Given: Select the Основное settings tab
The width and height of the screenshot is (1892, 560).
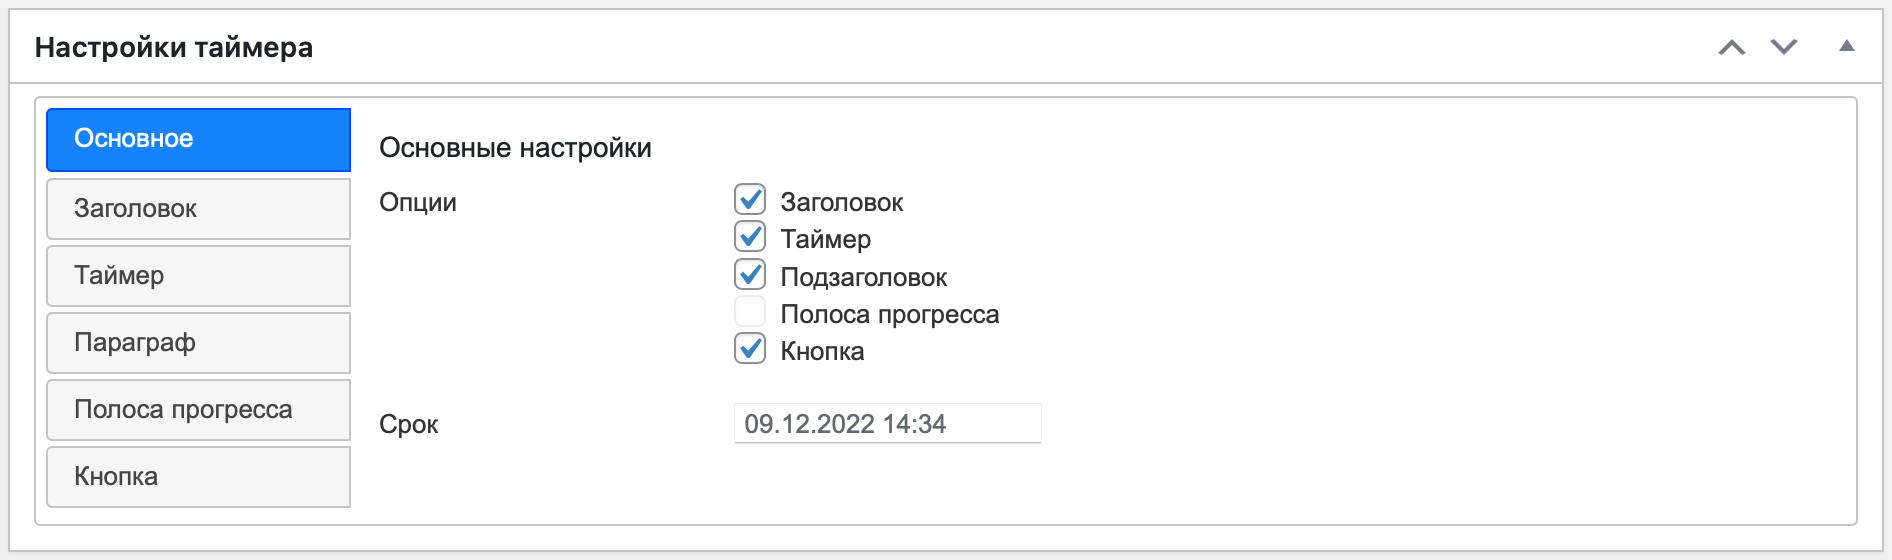Looking at the screenshot, I should pyautogui.click(x=198, y=139).
